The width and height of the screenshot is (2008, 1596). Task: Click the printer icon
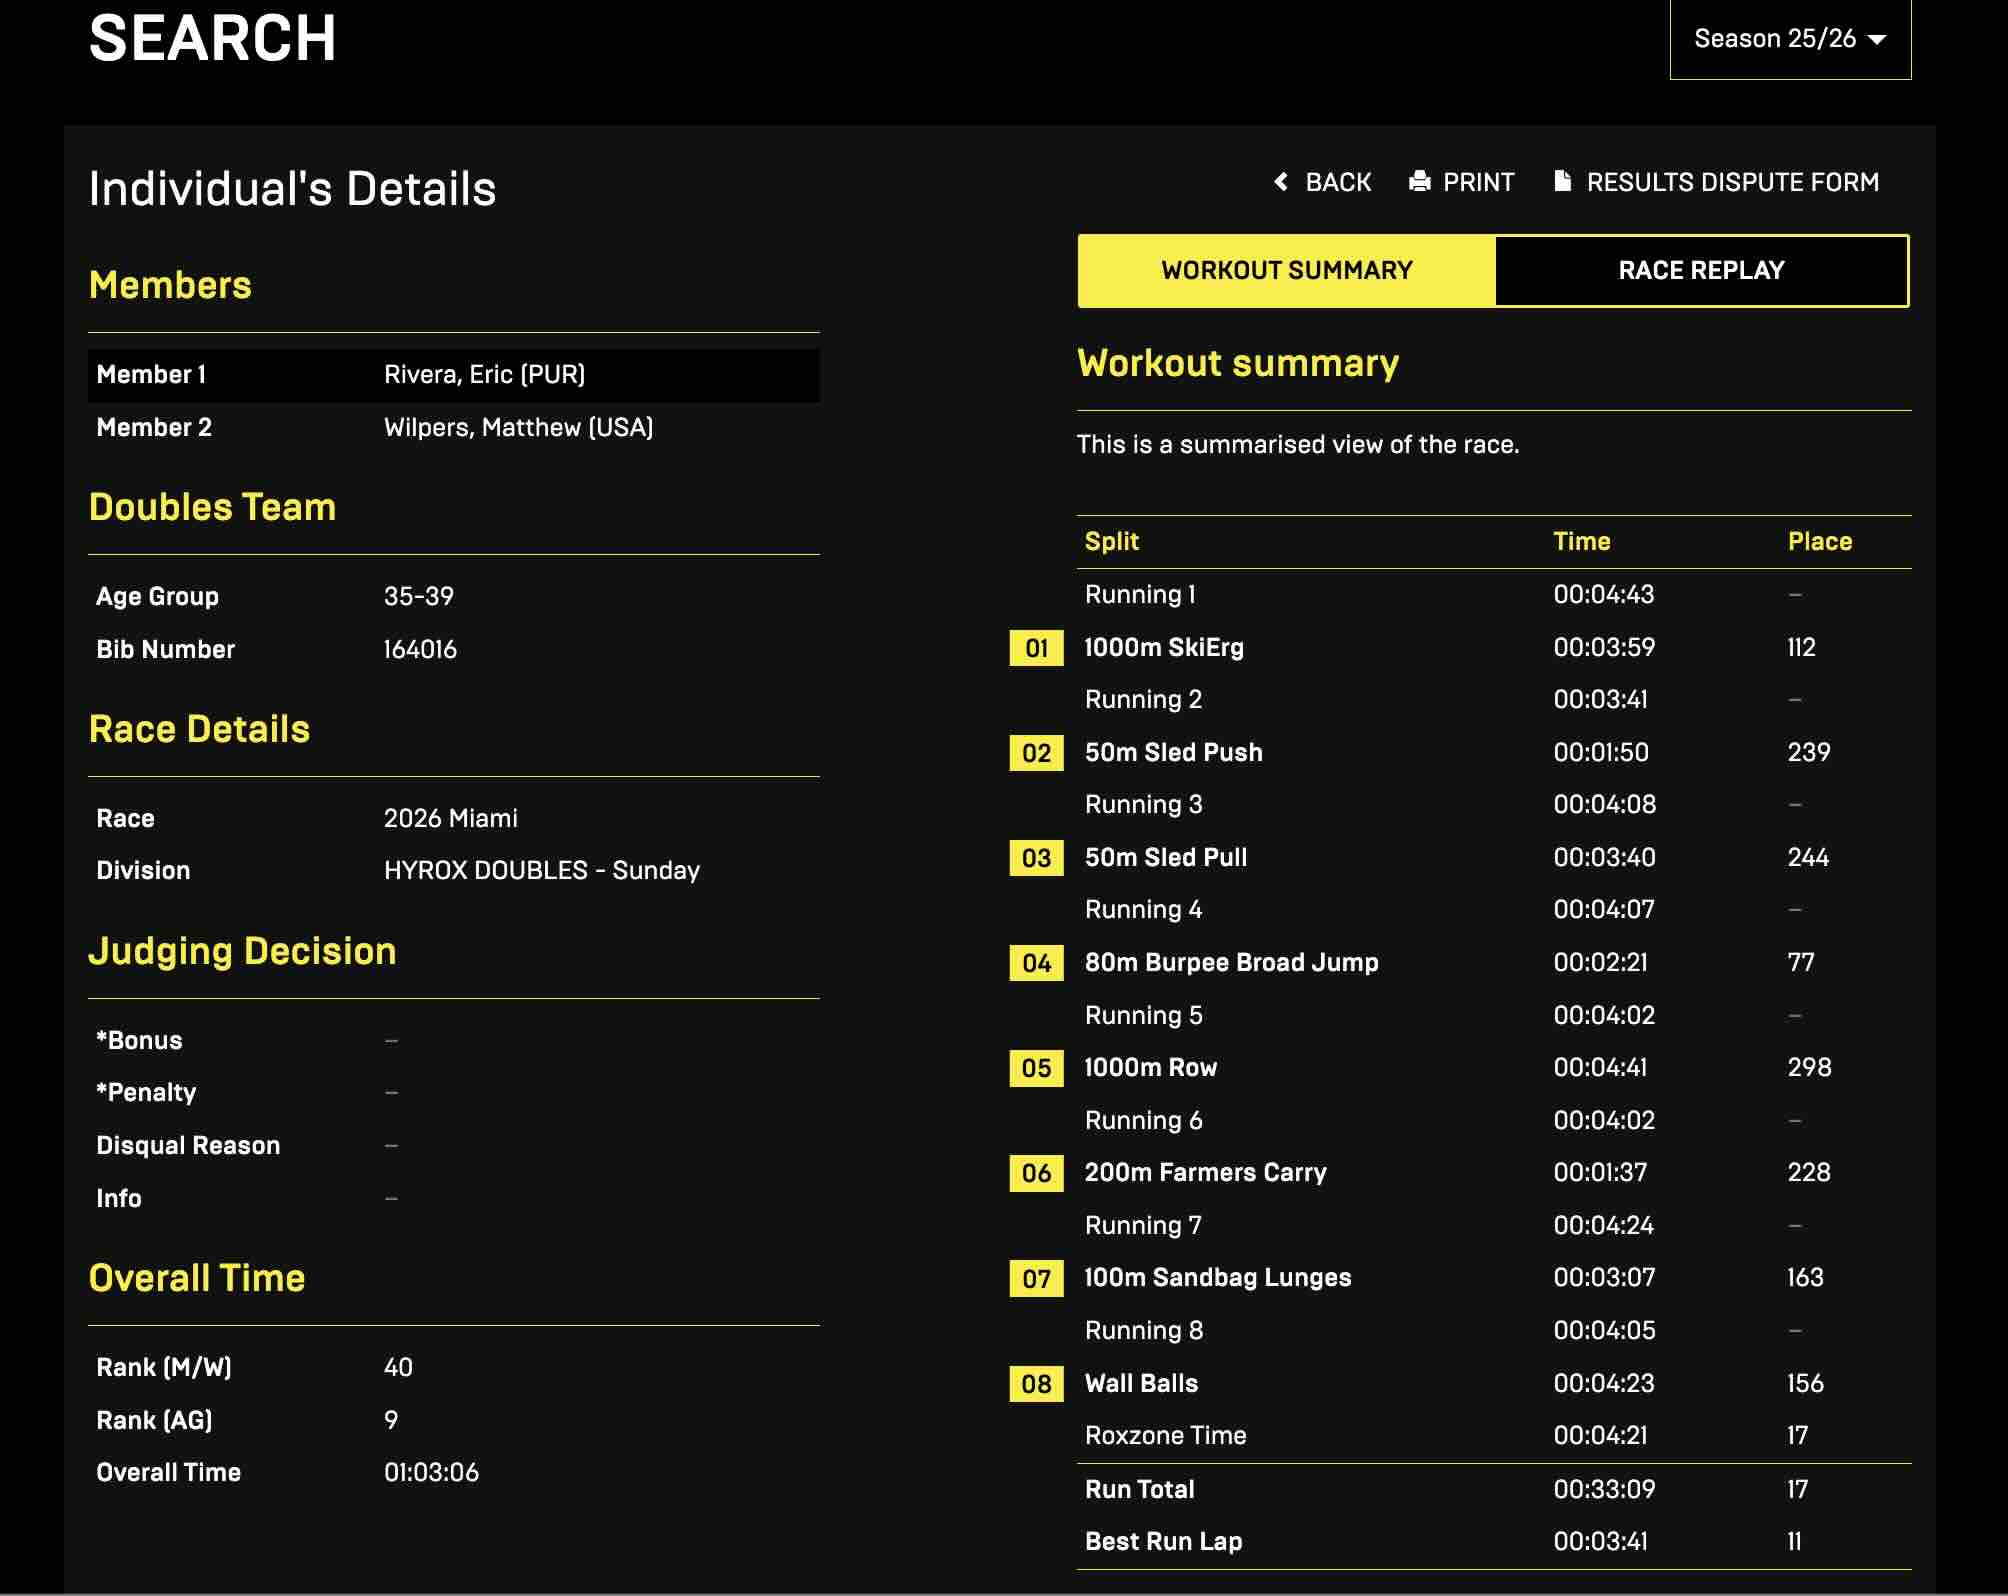[1419, 181]
